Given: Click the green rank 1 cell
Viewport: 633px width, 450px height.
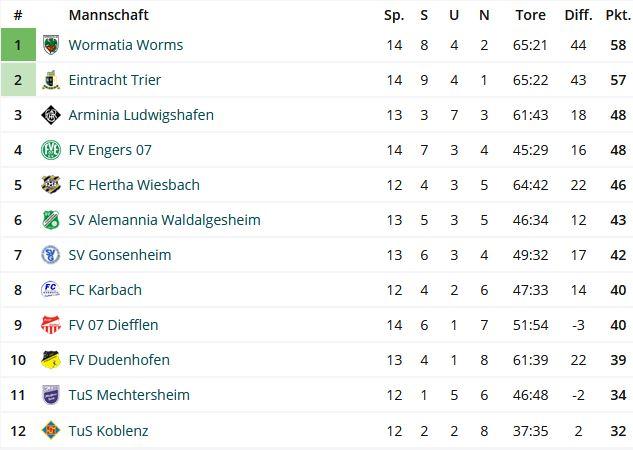Looking at the screenshot, I should 18,45.
